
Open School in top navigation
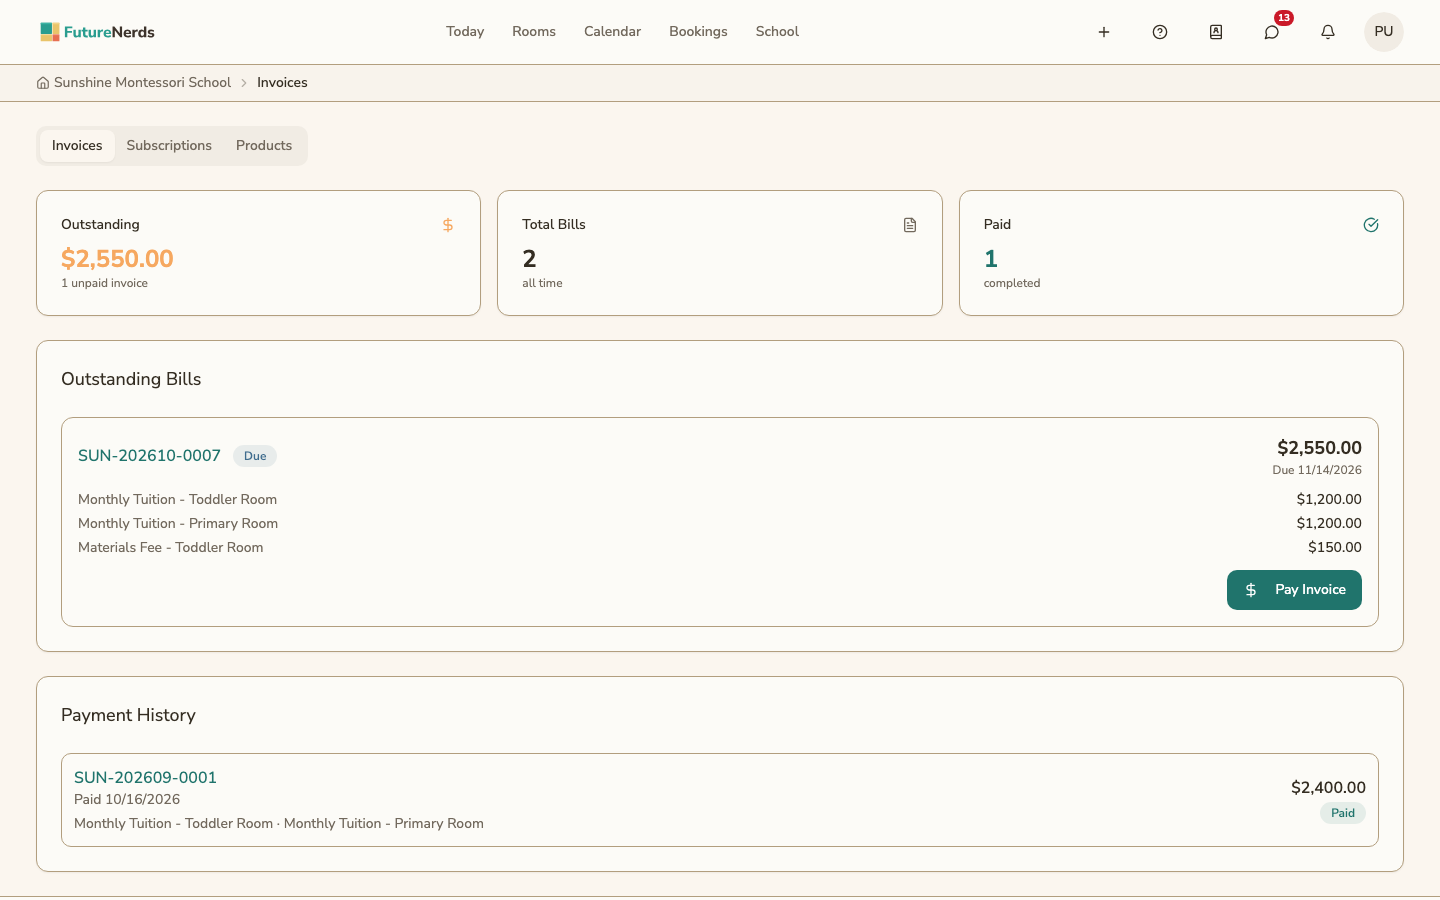coord(777,32)
